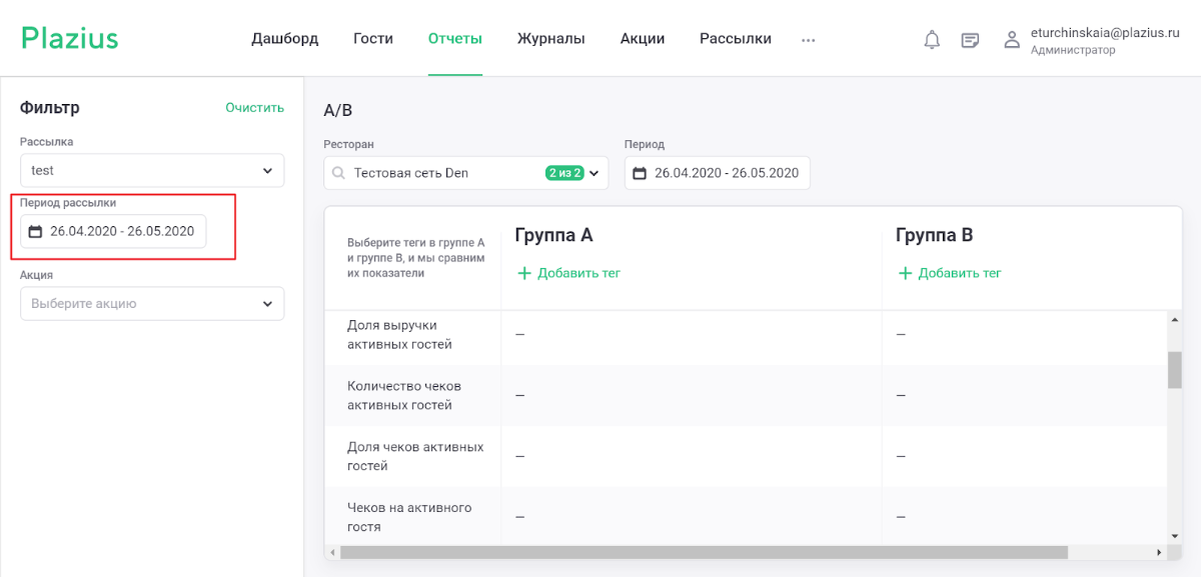
Task: Click the 2 из 2 badge
Action: [564, 173]
